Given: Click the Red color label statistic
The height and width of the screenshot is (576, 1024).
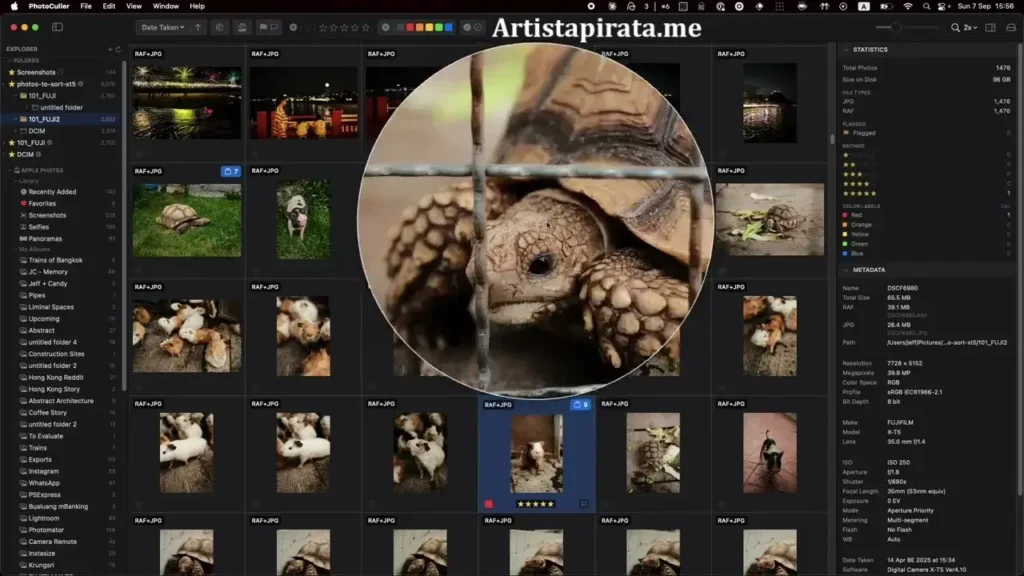Looking at the screenshot, I should [x=926, y=215].
